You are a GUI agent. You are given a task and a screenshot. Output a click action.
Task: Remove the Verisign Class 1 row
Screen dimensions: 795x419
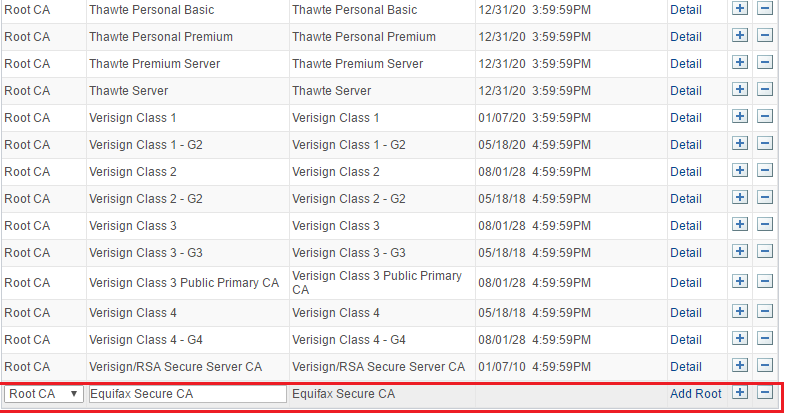coord(765,117)
